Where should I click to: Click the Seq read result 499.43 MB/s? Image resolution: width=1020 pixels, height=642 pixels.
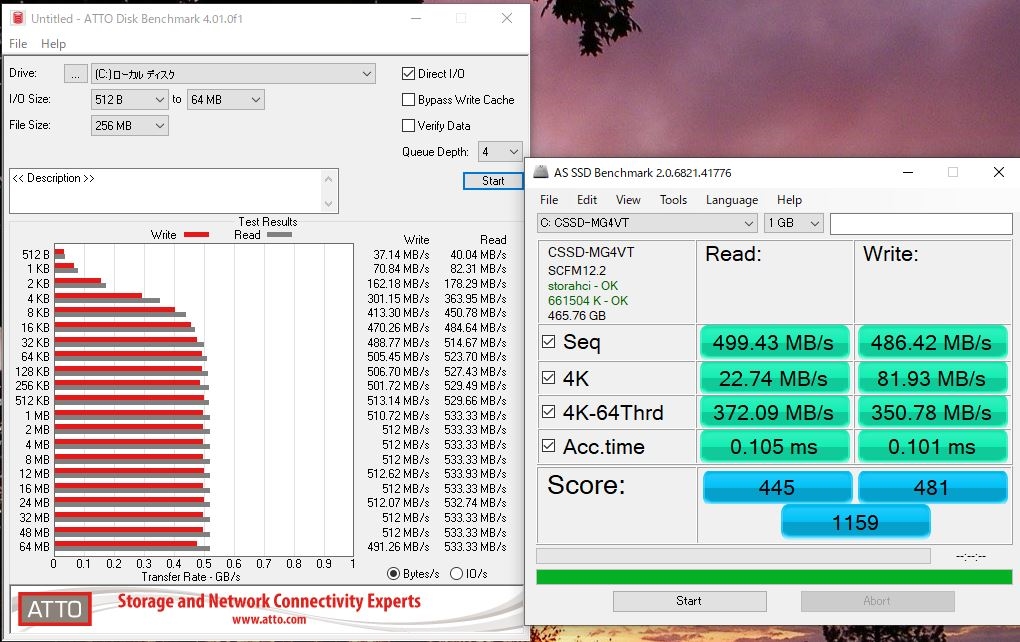pyautogui.click(x=774, y=343)
